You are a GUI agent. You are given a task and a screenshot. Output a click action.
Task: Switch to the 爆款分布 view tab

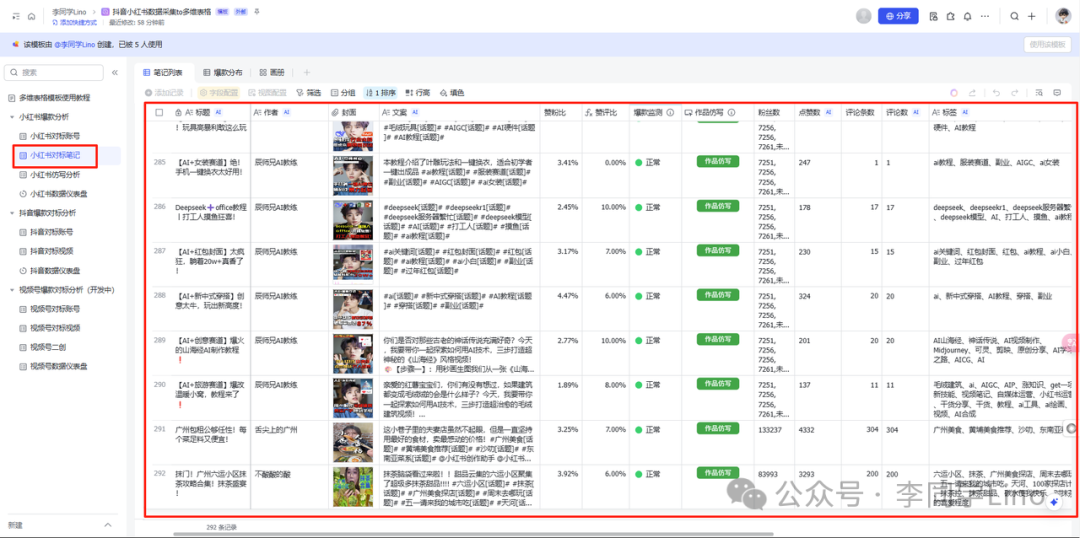coord(223,72)
